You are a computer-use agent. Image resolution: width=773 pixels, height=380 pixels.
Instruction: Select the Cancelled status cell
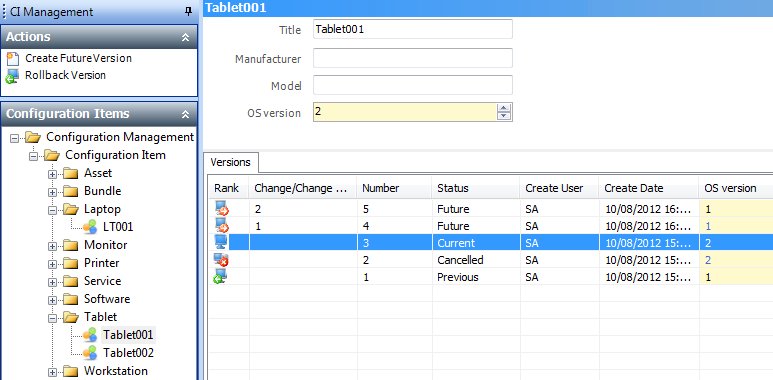pyautogui.click(x=476, y=260)
